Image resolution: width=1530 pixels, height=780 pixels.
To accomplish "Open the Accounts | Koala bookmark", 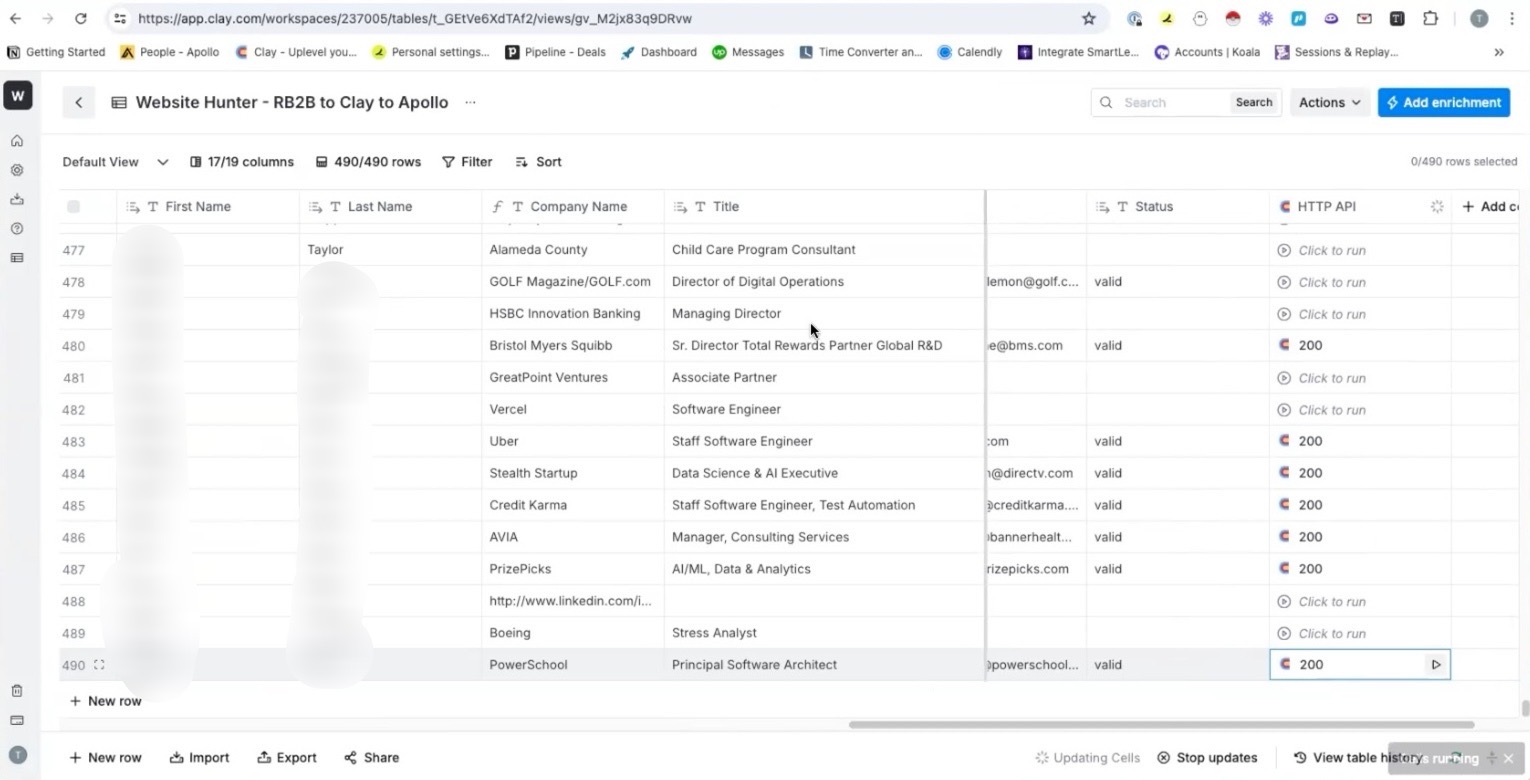I will 1207,52.
